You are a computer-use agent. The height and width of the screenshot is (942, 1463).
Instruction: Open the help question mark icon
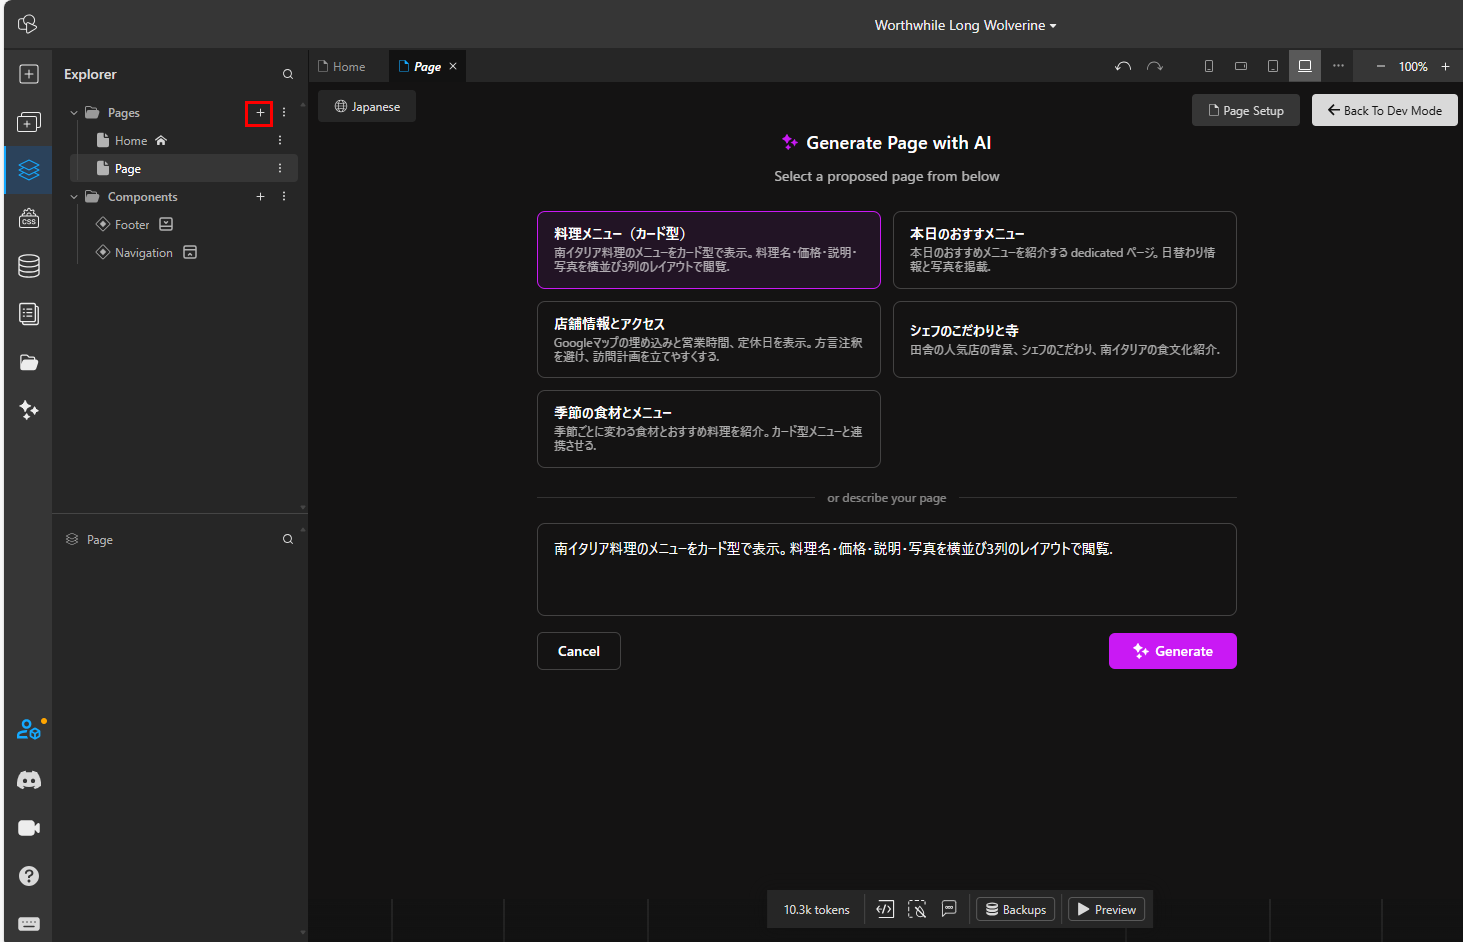point(28,876)
